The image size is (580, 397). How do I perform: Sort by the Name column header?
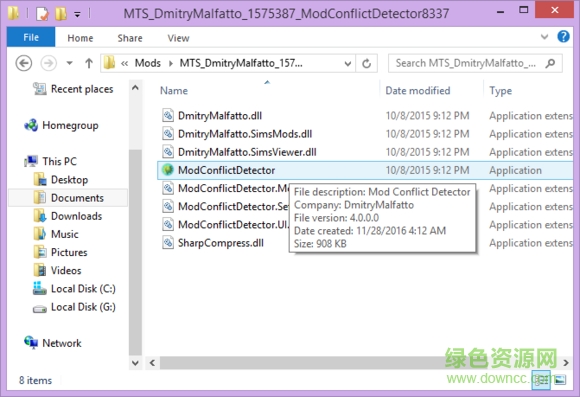coord(173,91)
